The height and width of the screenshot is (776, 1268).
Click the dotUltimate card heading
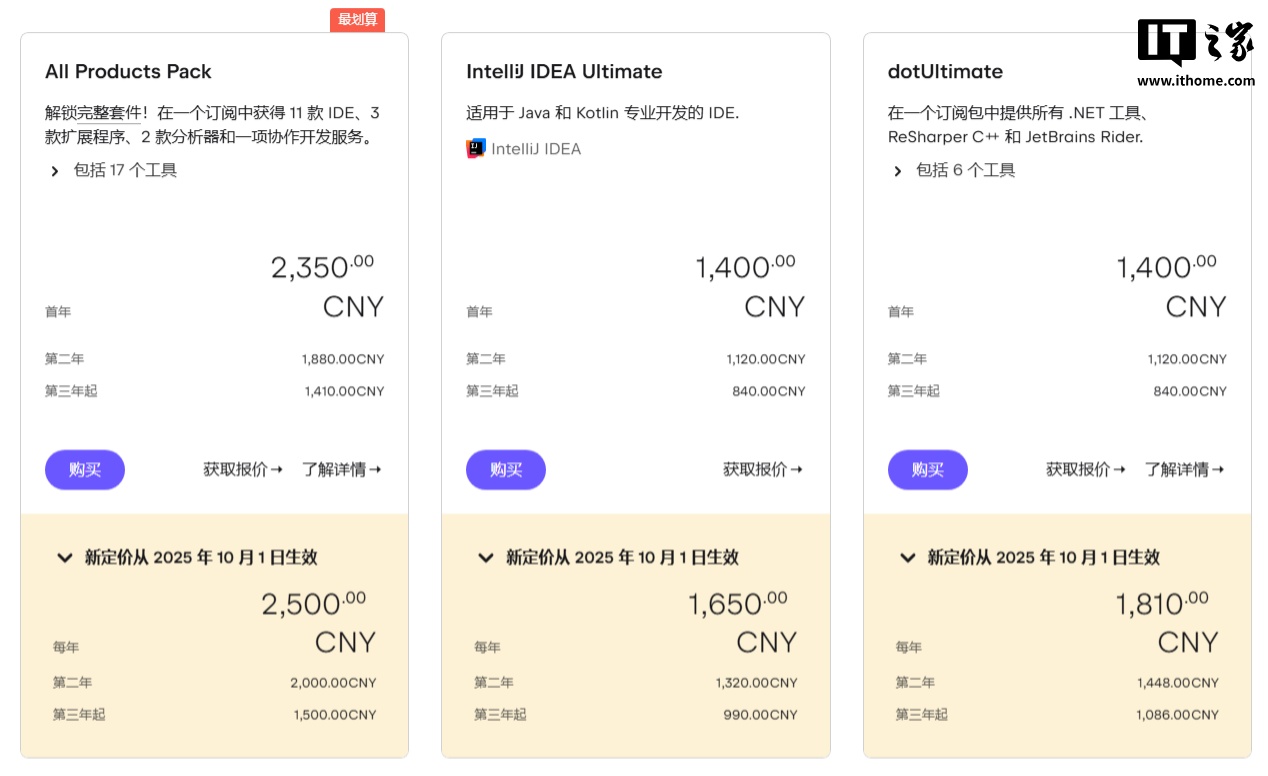(945, 72)
